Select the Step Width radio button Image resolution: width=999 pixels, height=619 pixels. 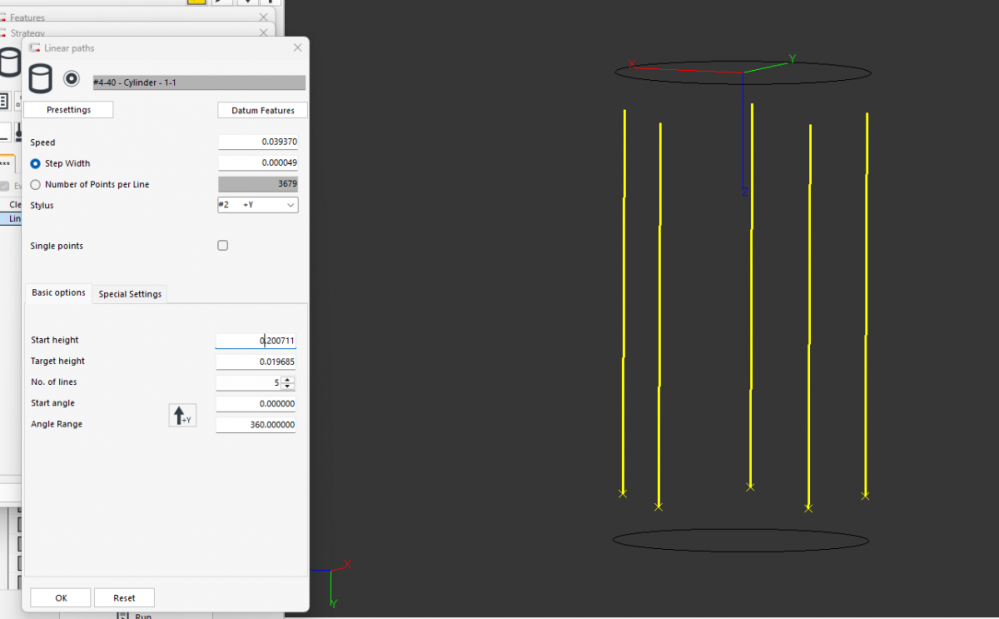36,164
